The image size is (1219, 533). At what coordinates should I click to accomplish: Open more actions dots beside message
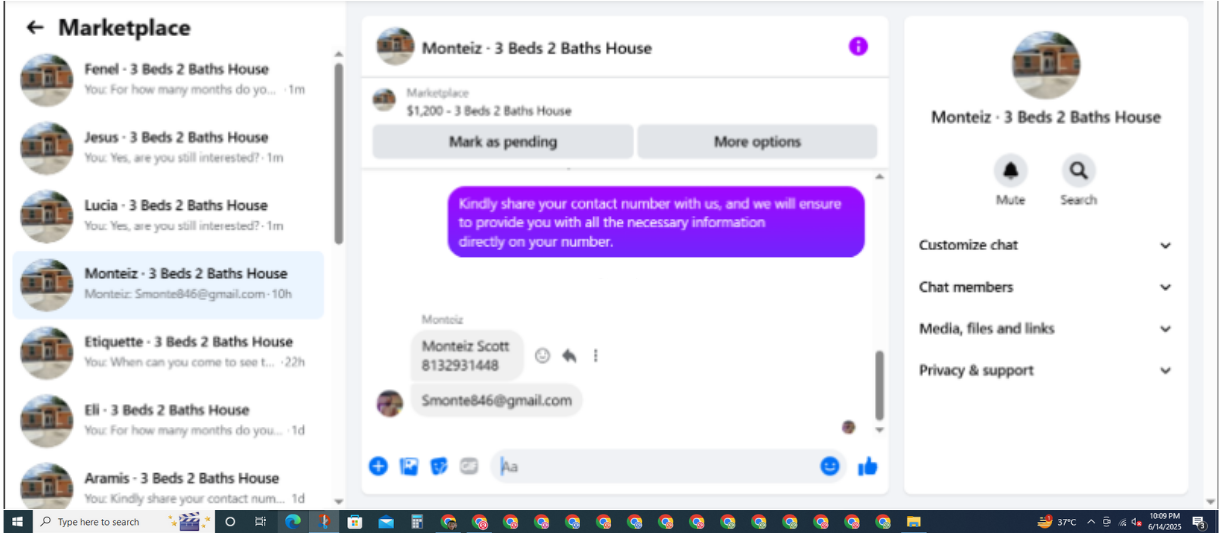(596, 355)
